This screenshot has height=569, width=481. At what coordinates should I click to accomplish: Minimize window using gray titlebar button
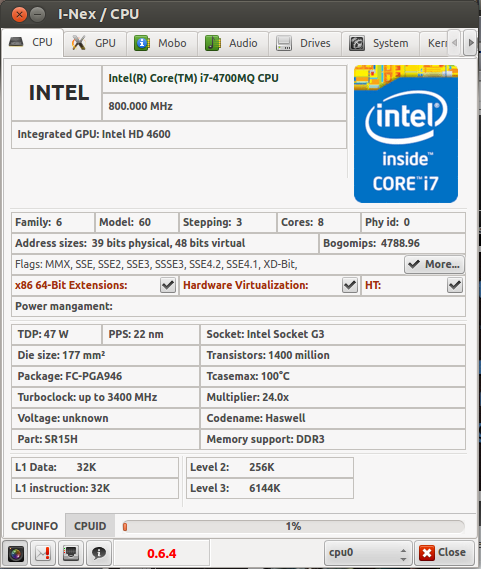tap(37, 15)
